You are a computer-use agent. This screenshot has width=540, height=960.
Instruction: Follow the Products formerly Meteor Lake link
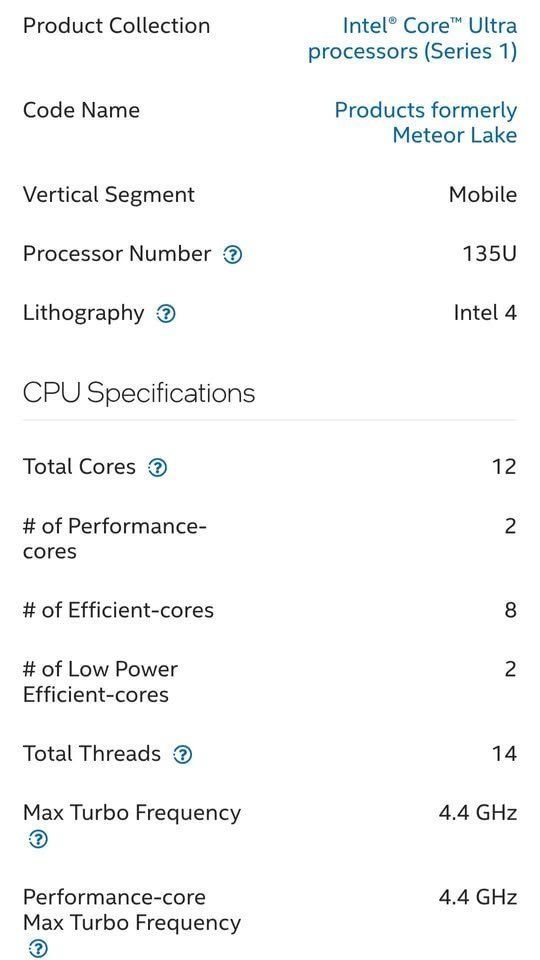click(426, 122)
